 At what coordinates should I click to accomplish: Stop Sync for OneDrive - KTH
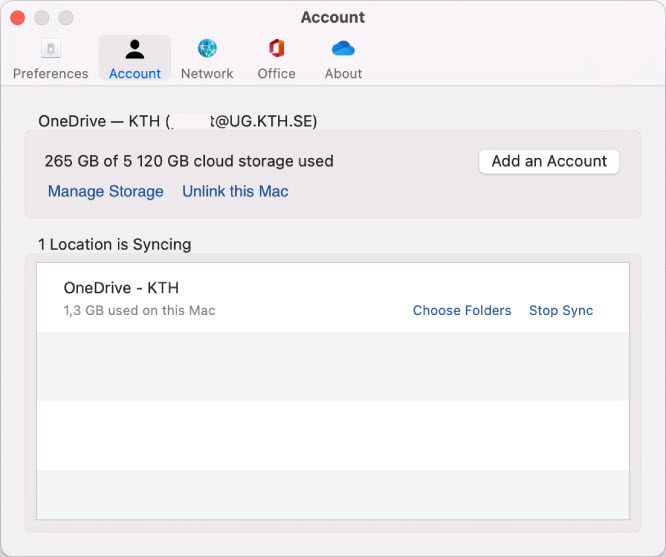tap(561, 310)
